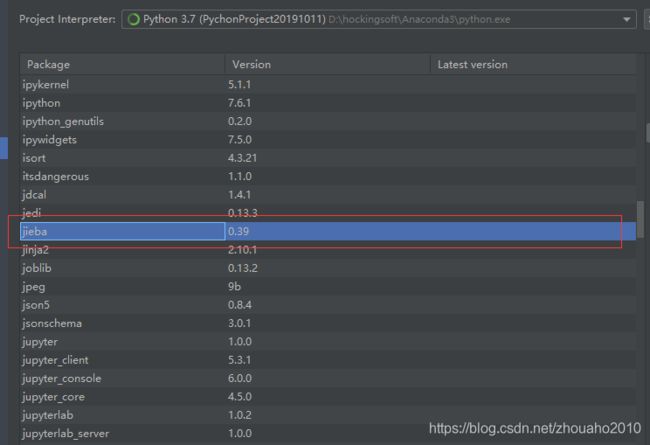Click version 3.0.1 of jsonschema

[239, 323]
